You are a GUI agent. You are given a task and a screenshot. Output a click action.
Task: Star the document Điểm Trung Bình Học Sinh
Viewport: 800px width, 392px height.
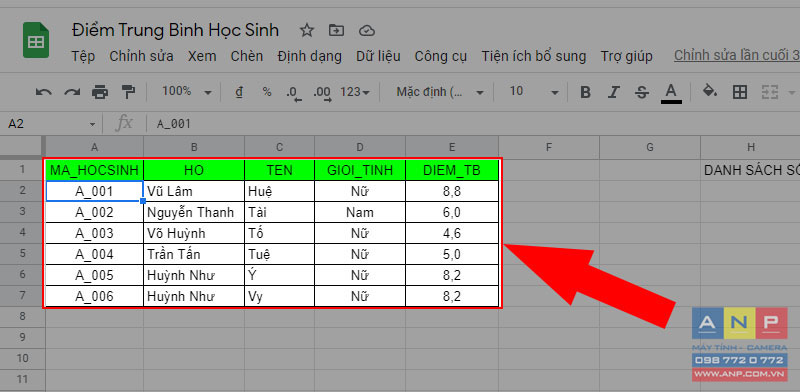(x=306, y=31)
